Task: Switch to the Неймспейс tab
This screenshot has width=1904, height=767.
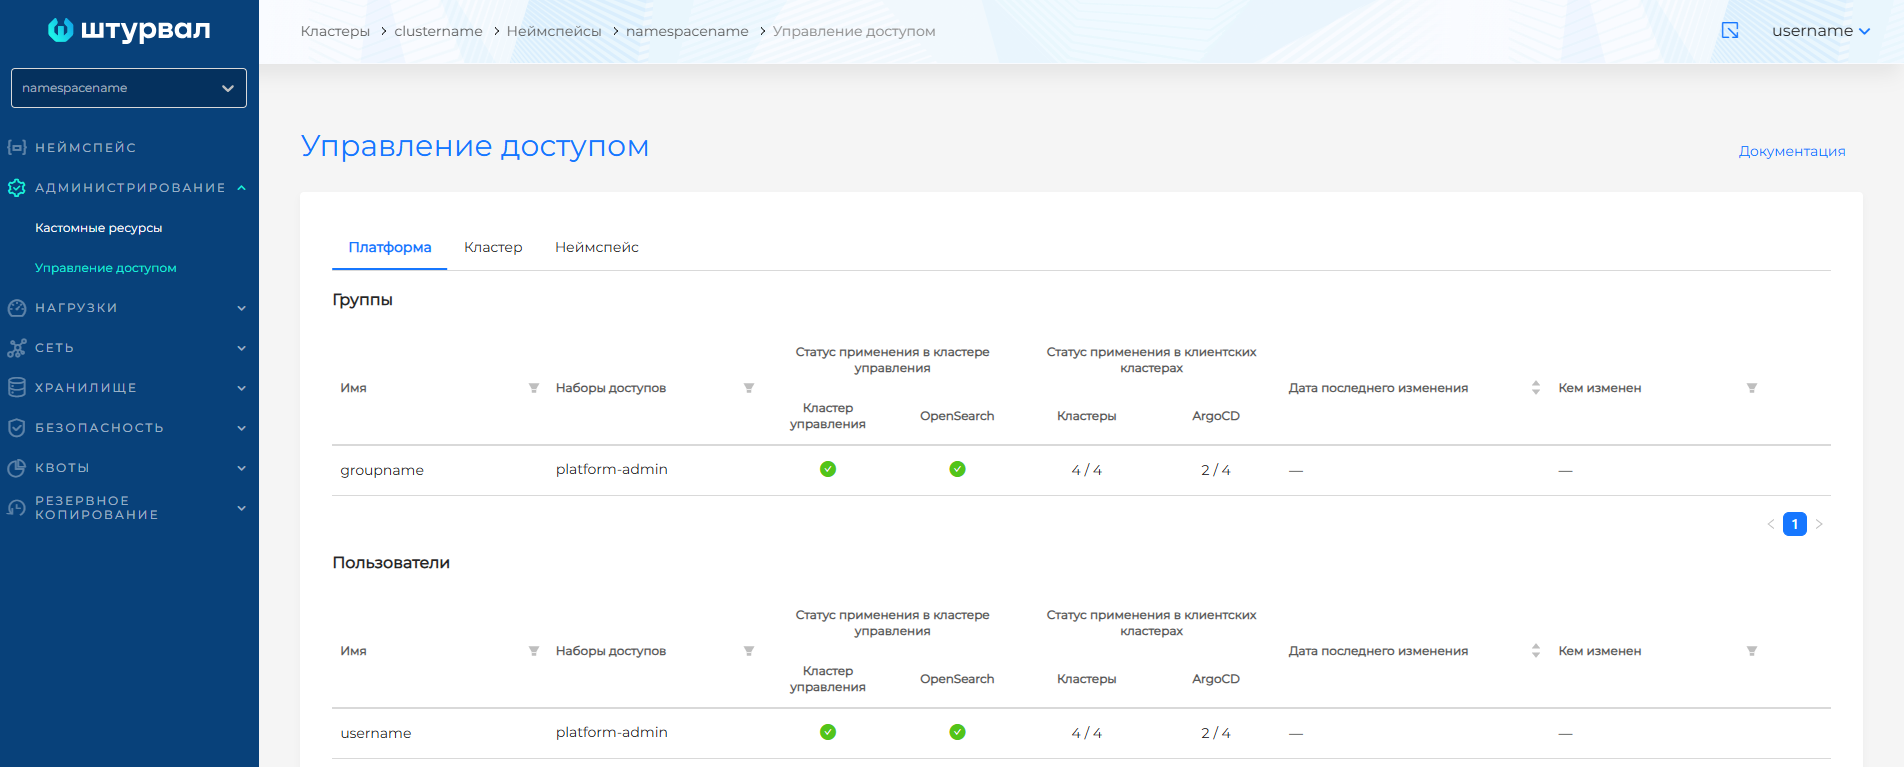Action: tap(596, 247)
